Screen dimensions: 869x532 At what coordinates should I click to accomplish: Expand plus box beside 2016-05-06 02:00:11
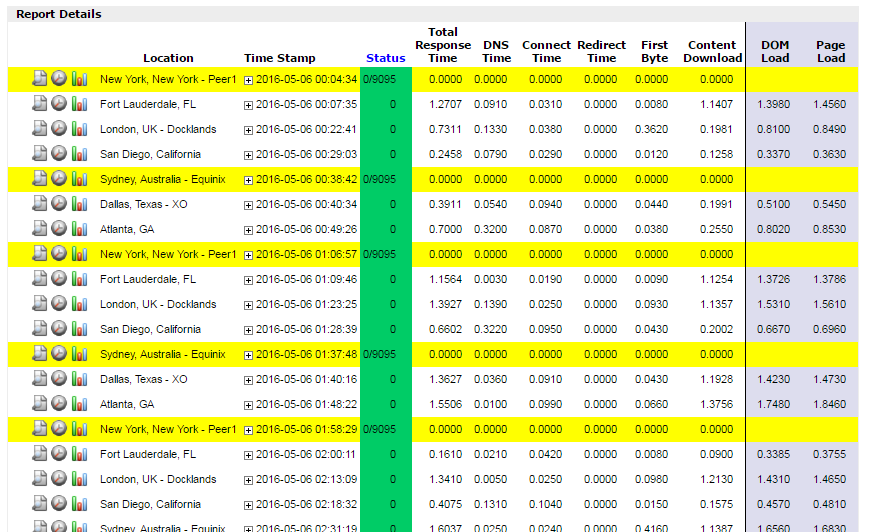(x=248, y=456)
